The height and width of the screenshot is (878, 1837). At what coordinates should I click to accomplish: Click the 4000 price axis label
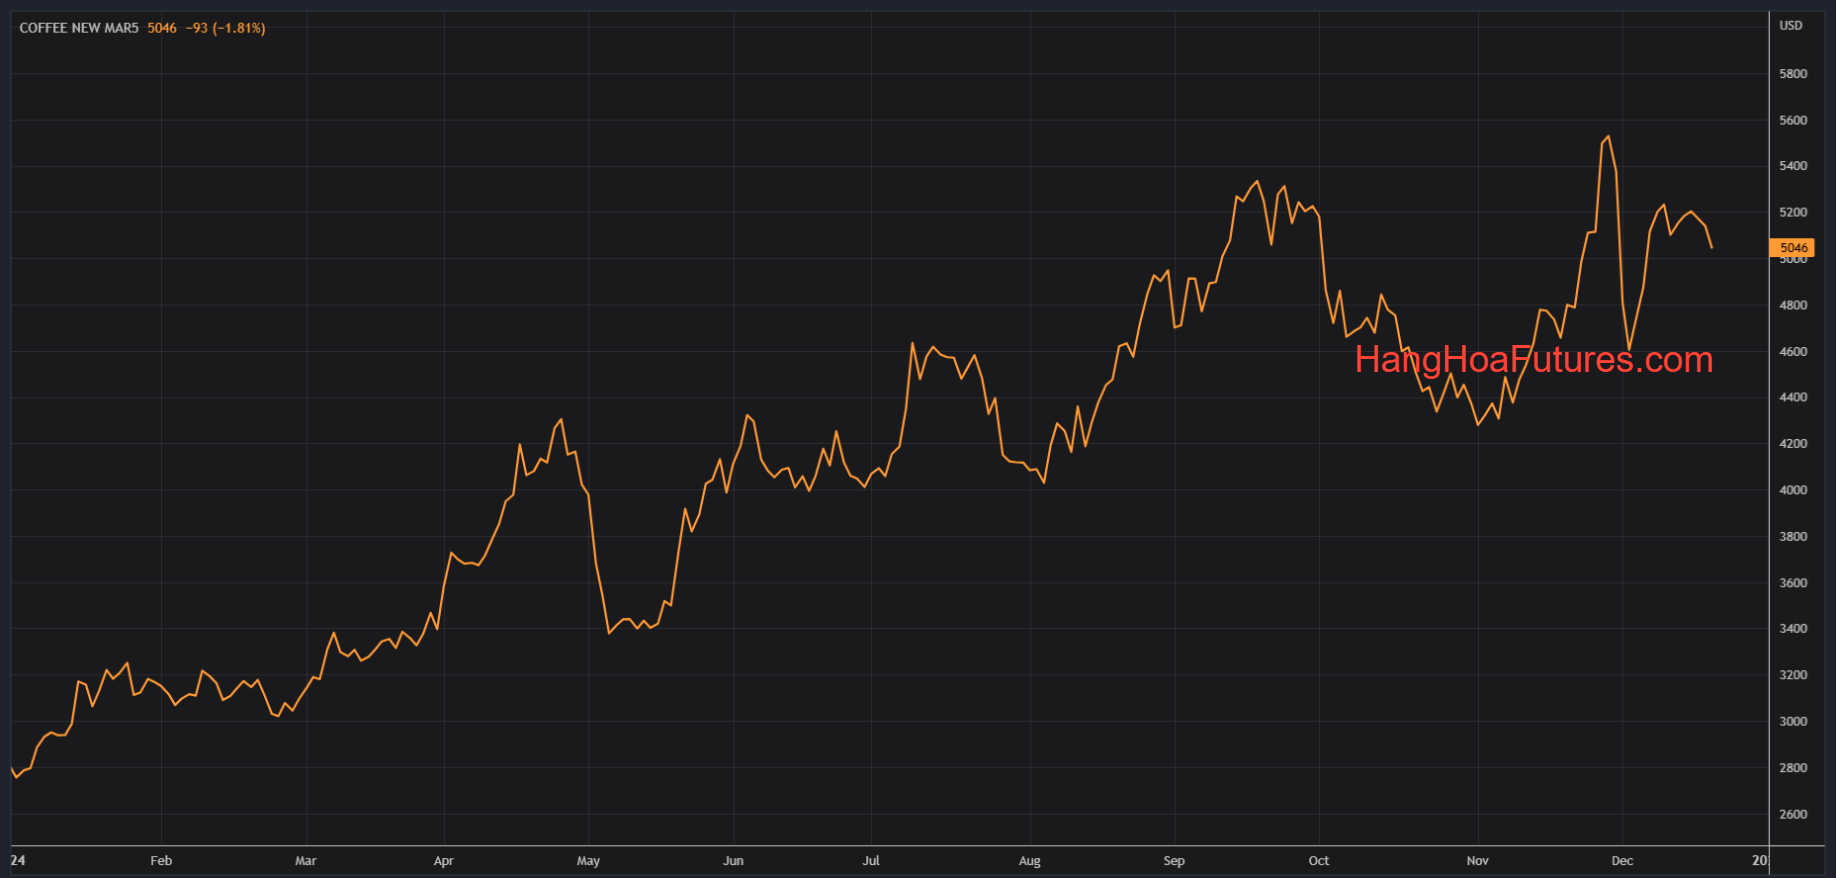(x=1793, y=490)
